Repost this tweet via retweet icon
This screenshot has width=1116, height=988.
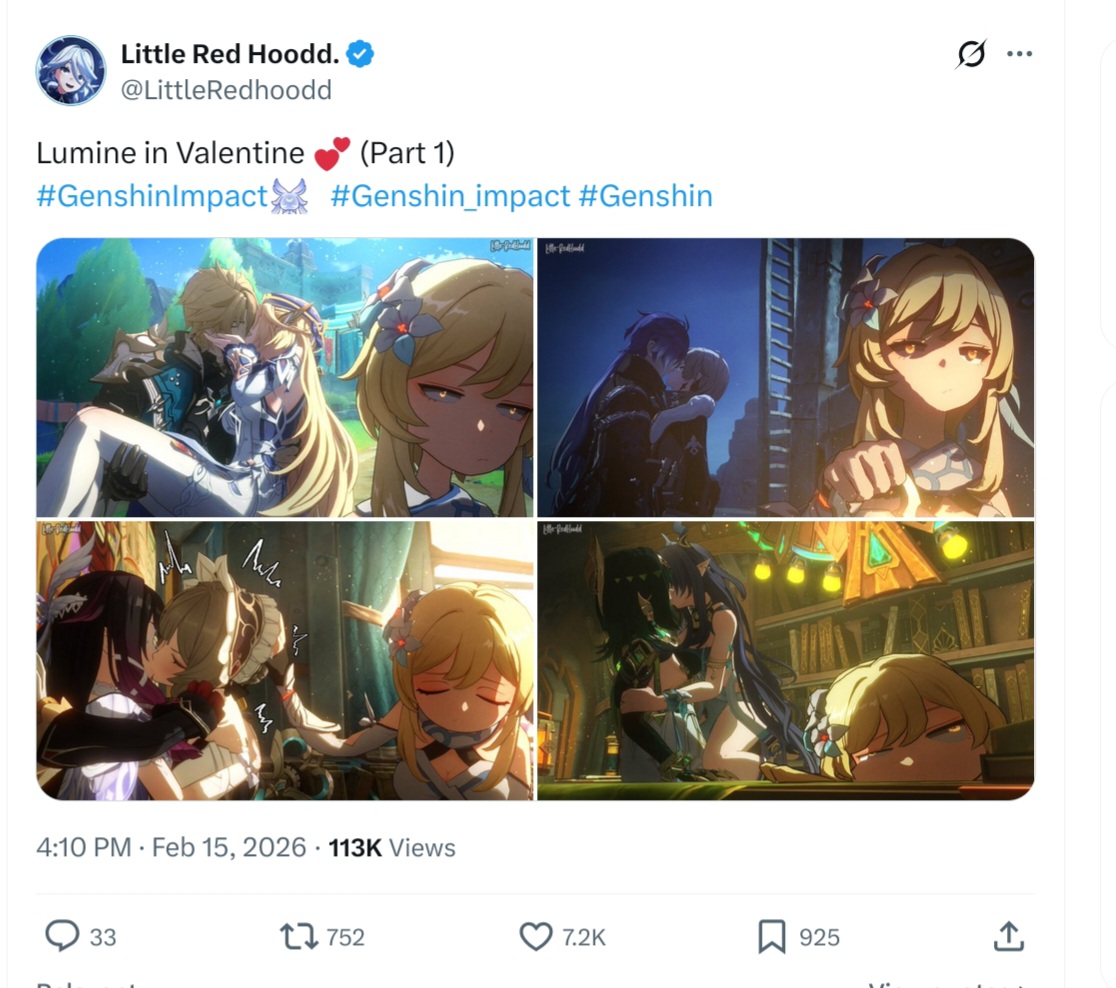tap(299, 937)
